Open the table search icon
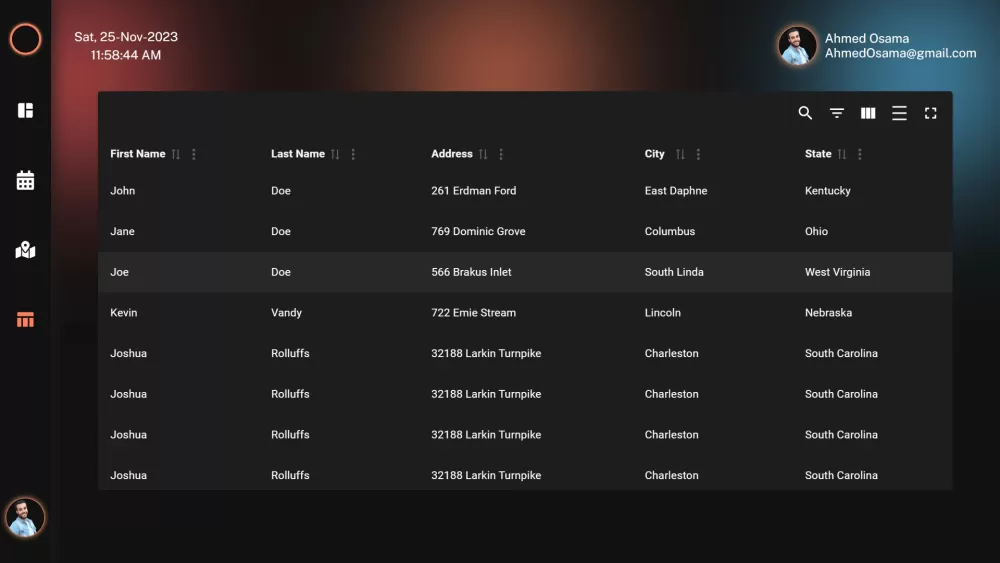The height and width of the screenshot is (563, 1000). tap(805, 113)
